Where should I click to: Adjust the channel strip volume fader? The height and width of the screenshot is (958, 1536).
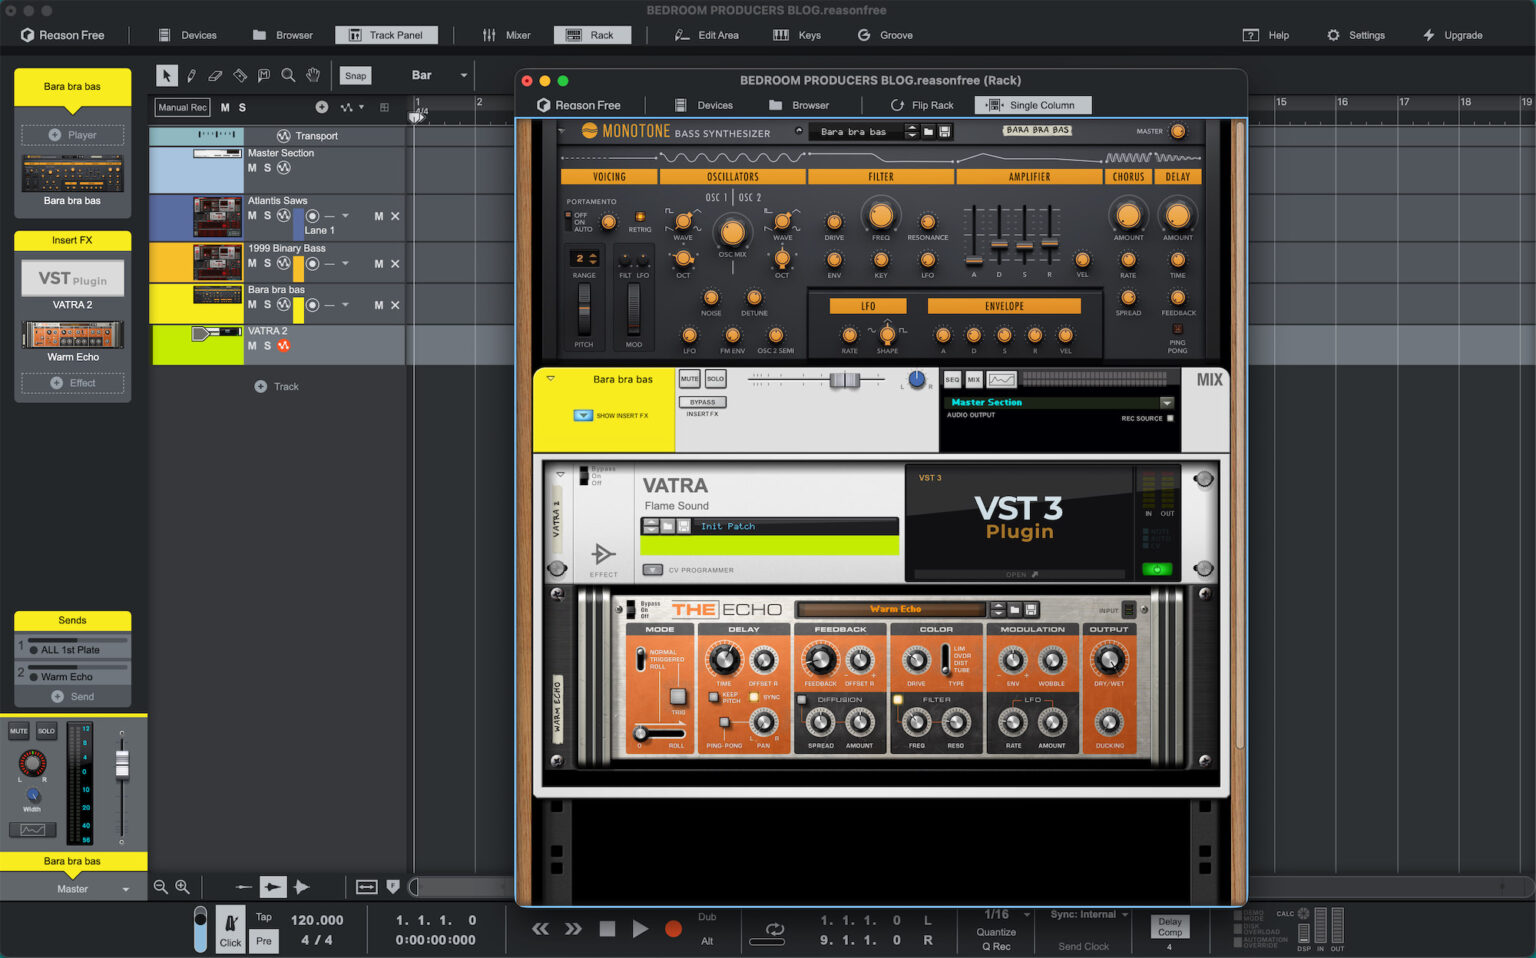(122, 765)
